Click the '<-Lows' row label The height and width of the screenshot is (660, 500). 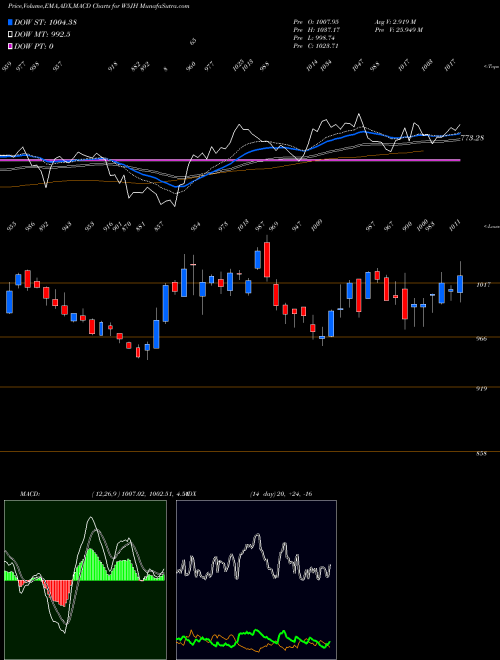pyautogui.click(x=491, y=226)
